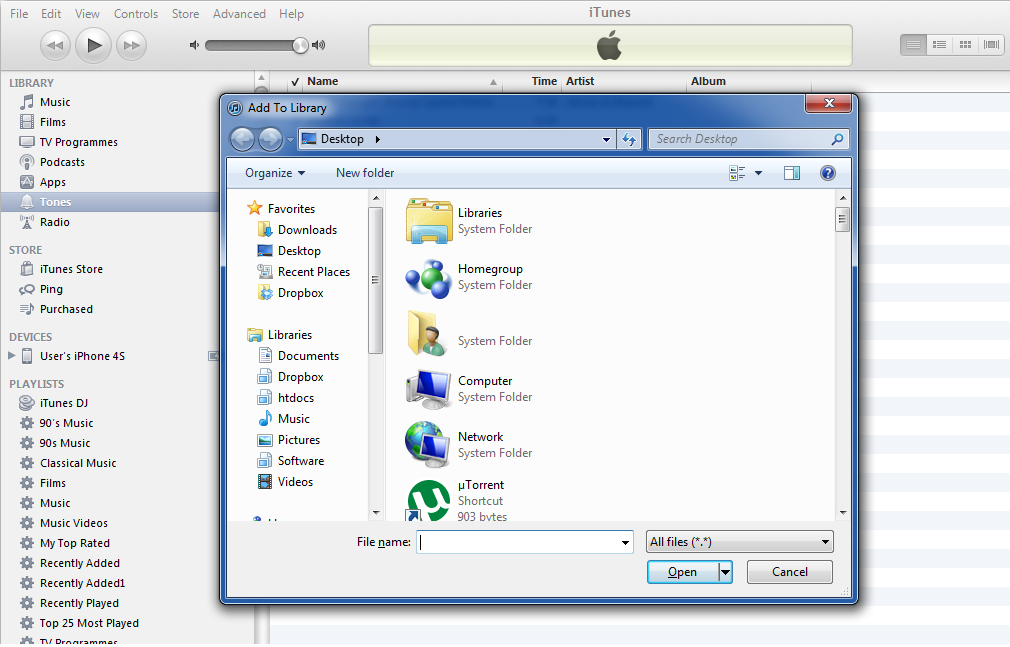Image resolution: width=1010 pixels, height=647 pixels.
Task: Click the dialog Back navigation button
Action: click(242, 139)
